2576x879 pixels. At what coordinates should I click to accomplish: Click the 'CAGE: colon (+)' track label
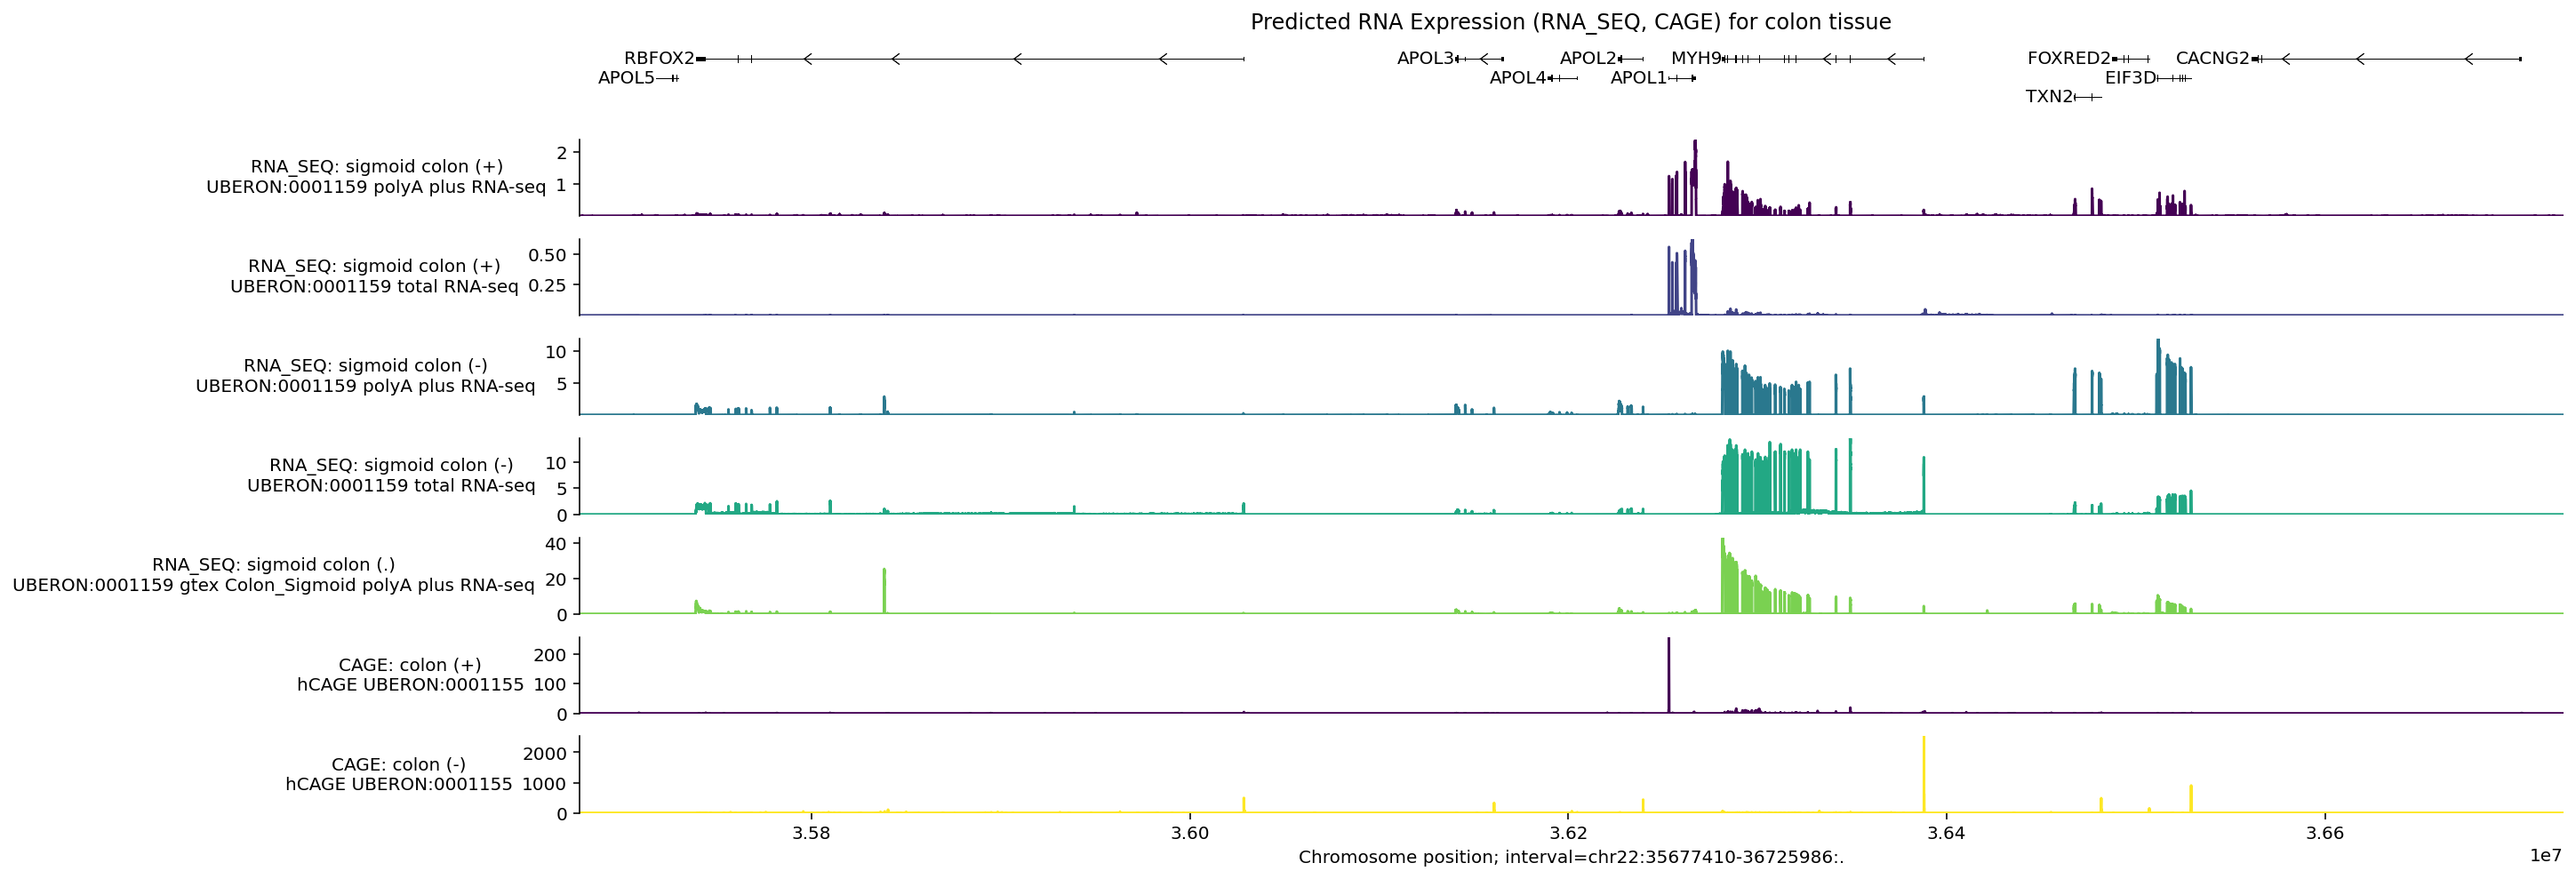tap(410, 665)
